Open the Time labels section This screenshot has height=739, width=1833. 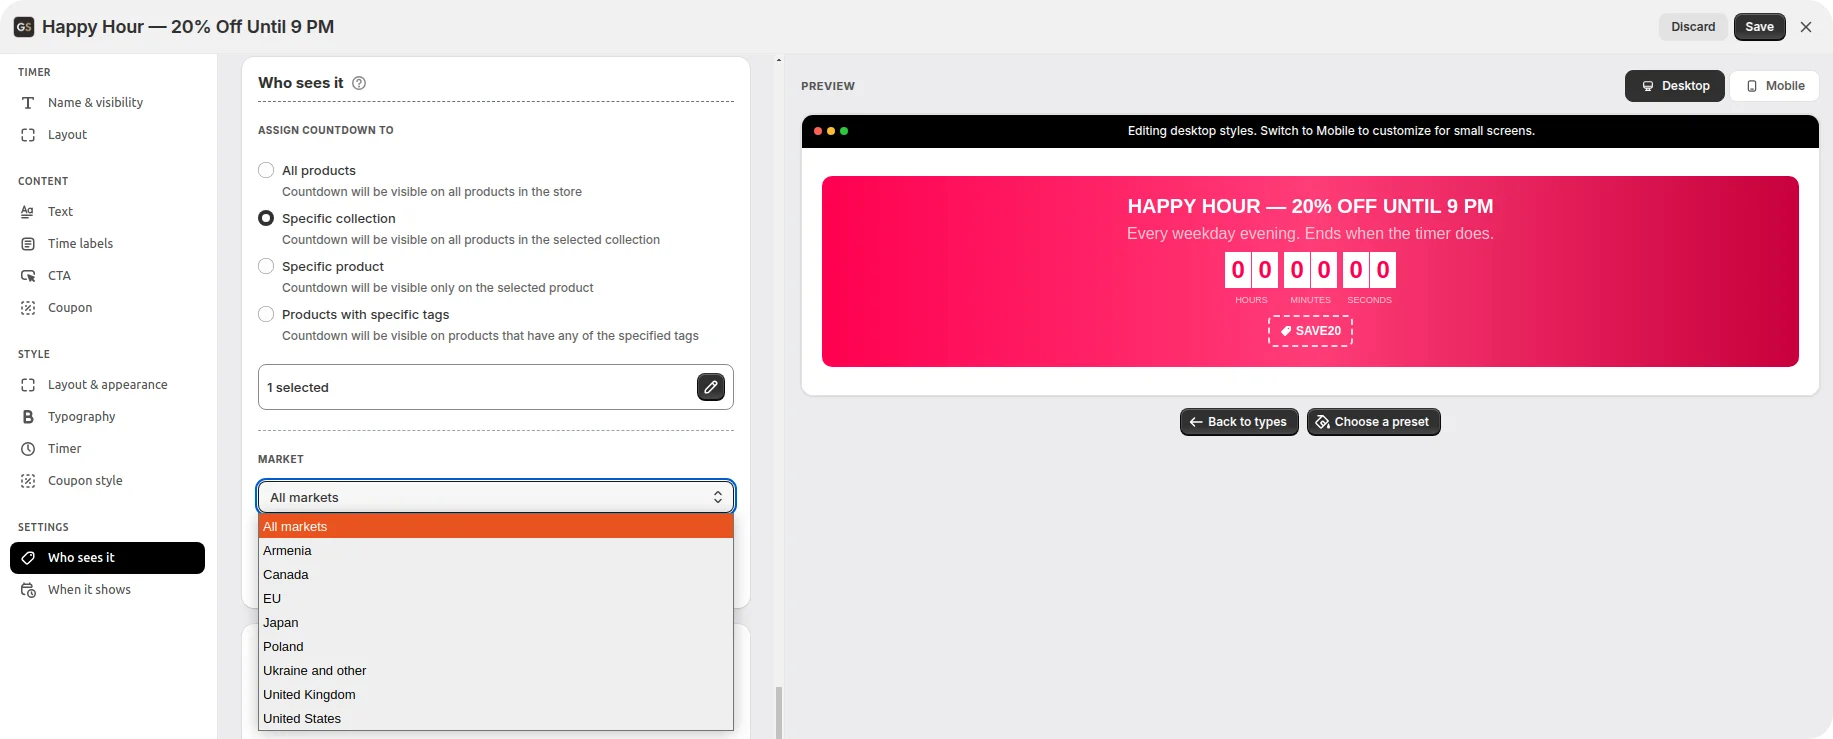(x=107, y=244)
